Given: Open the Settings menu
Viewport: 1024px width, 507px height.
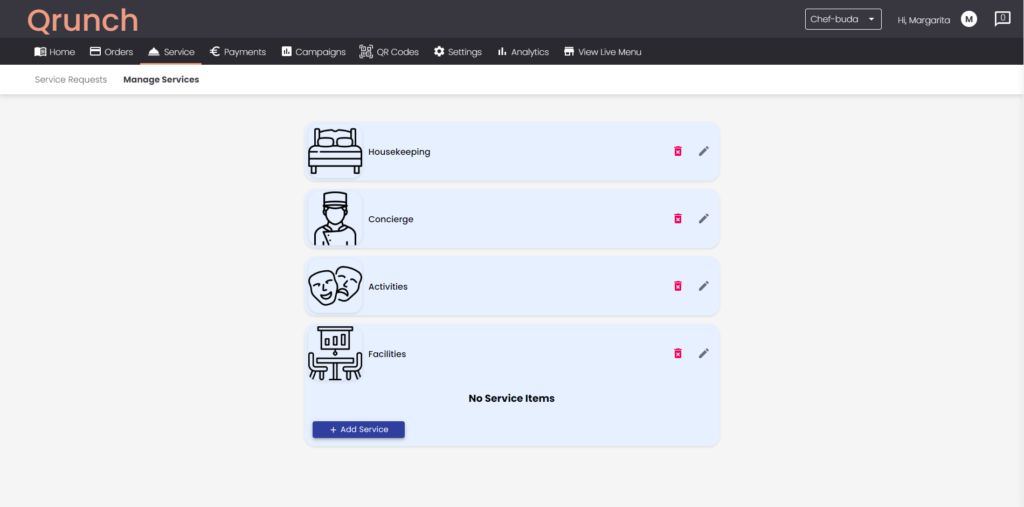Looking at the screenshot, I should (x=458, y=52).
